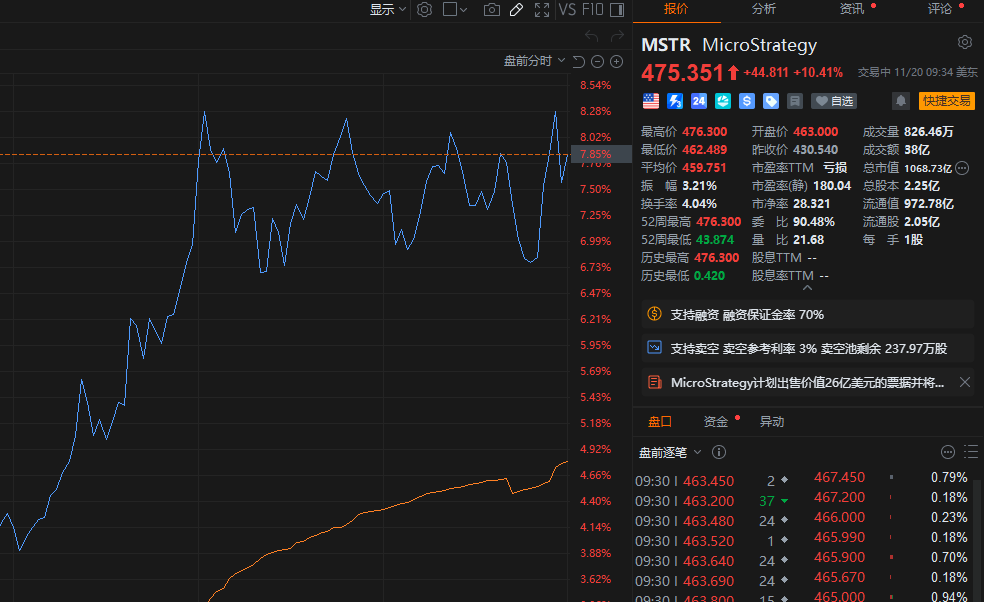Select trade row with price 463.200
984x602 pixels.
712,501
